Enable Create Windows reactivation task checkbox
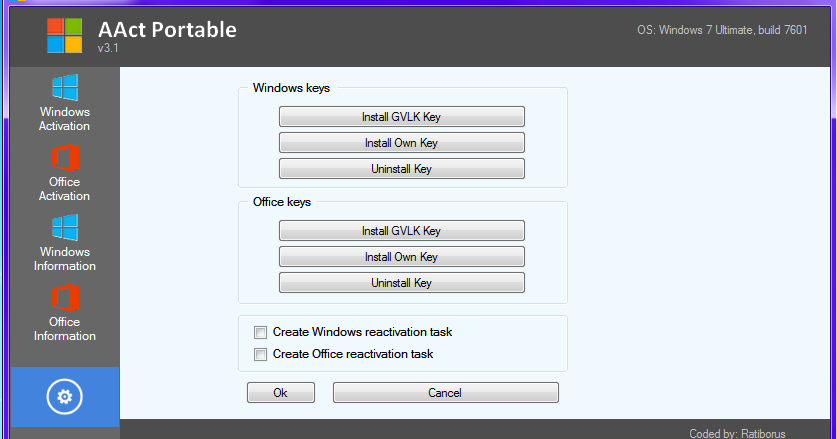The height and width of the screenshot is (439, 837). [260, 332]
